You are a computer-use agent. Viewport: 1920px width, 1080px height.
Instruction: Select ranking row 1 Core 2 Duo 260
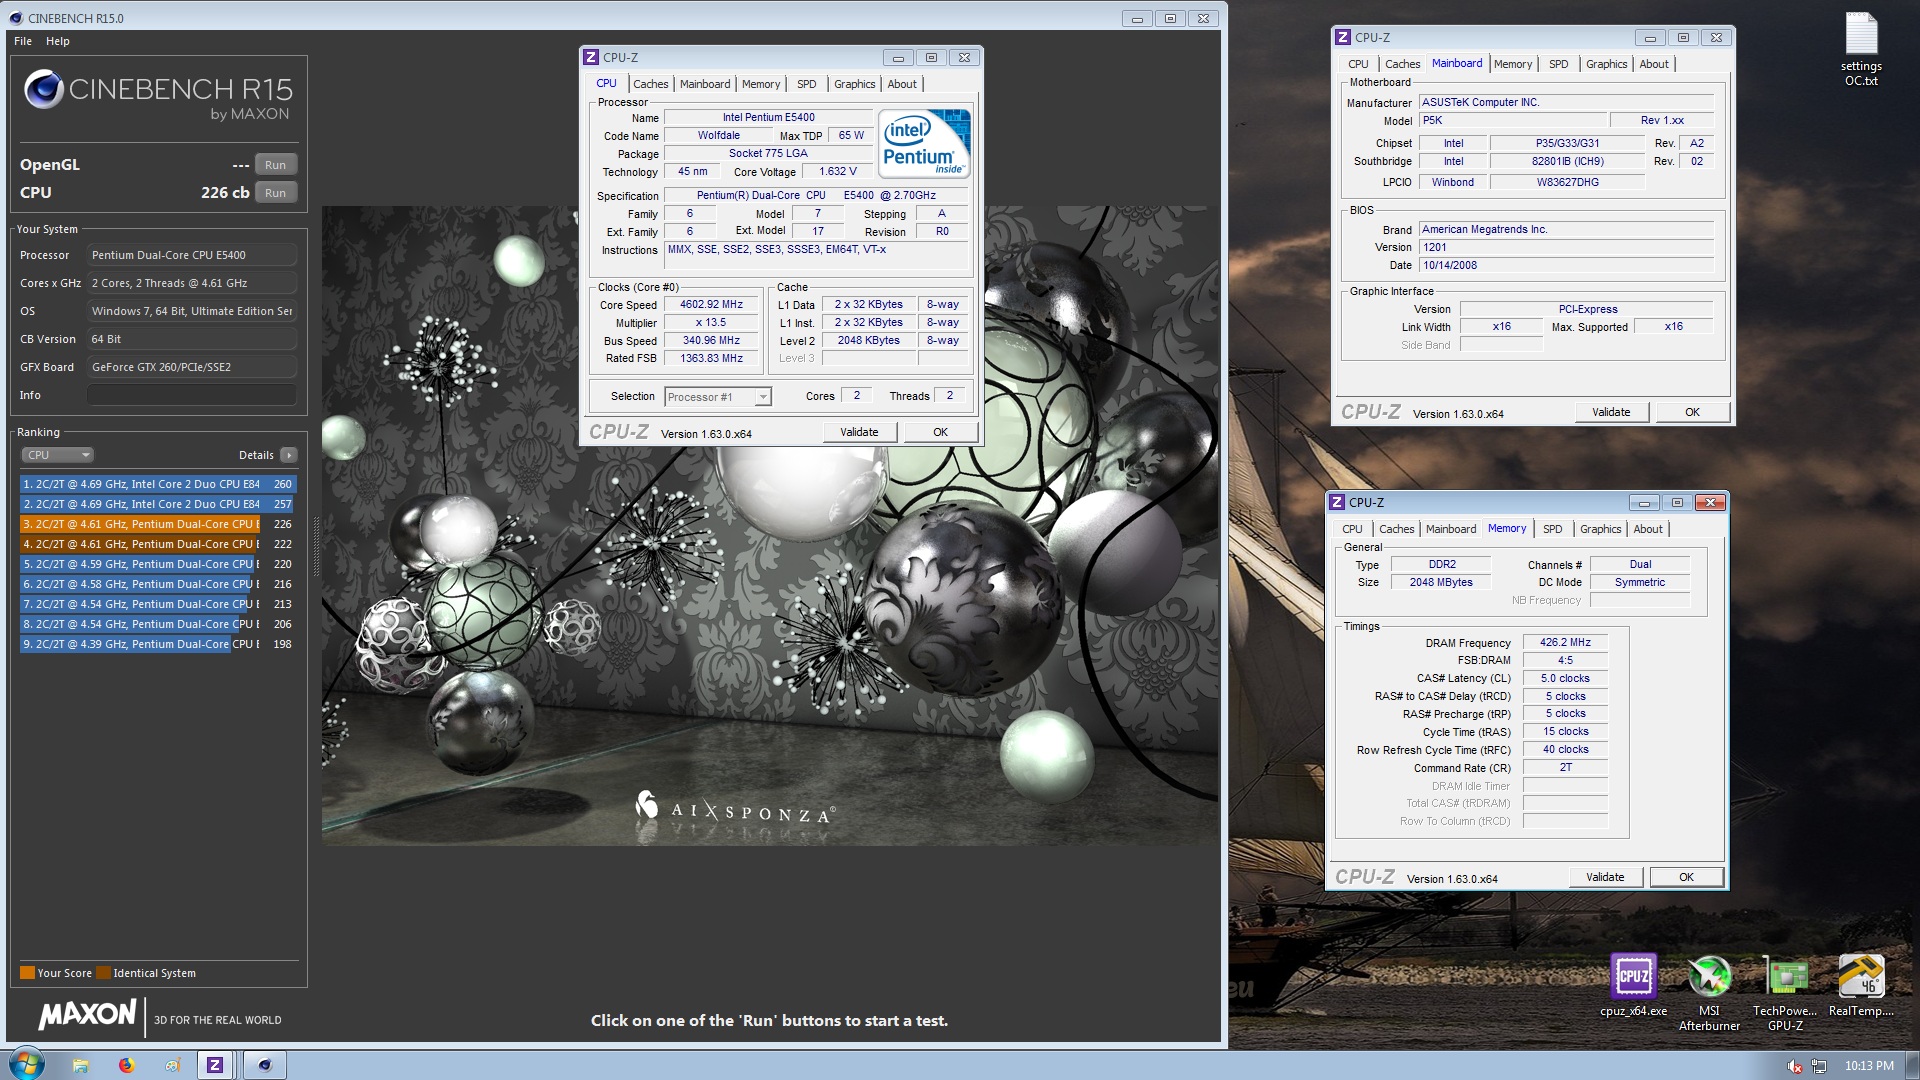point(158,484)
